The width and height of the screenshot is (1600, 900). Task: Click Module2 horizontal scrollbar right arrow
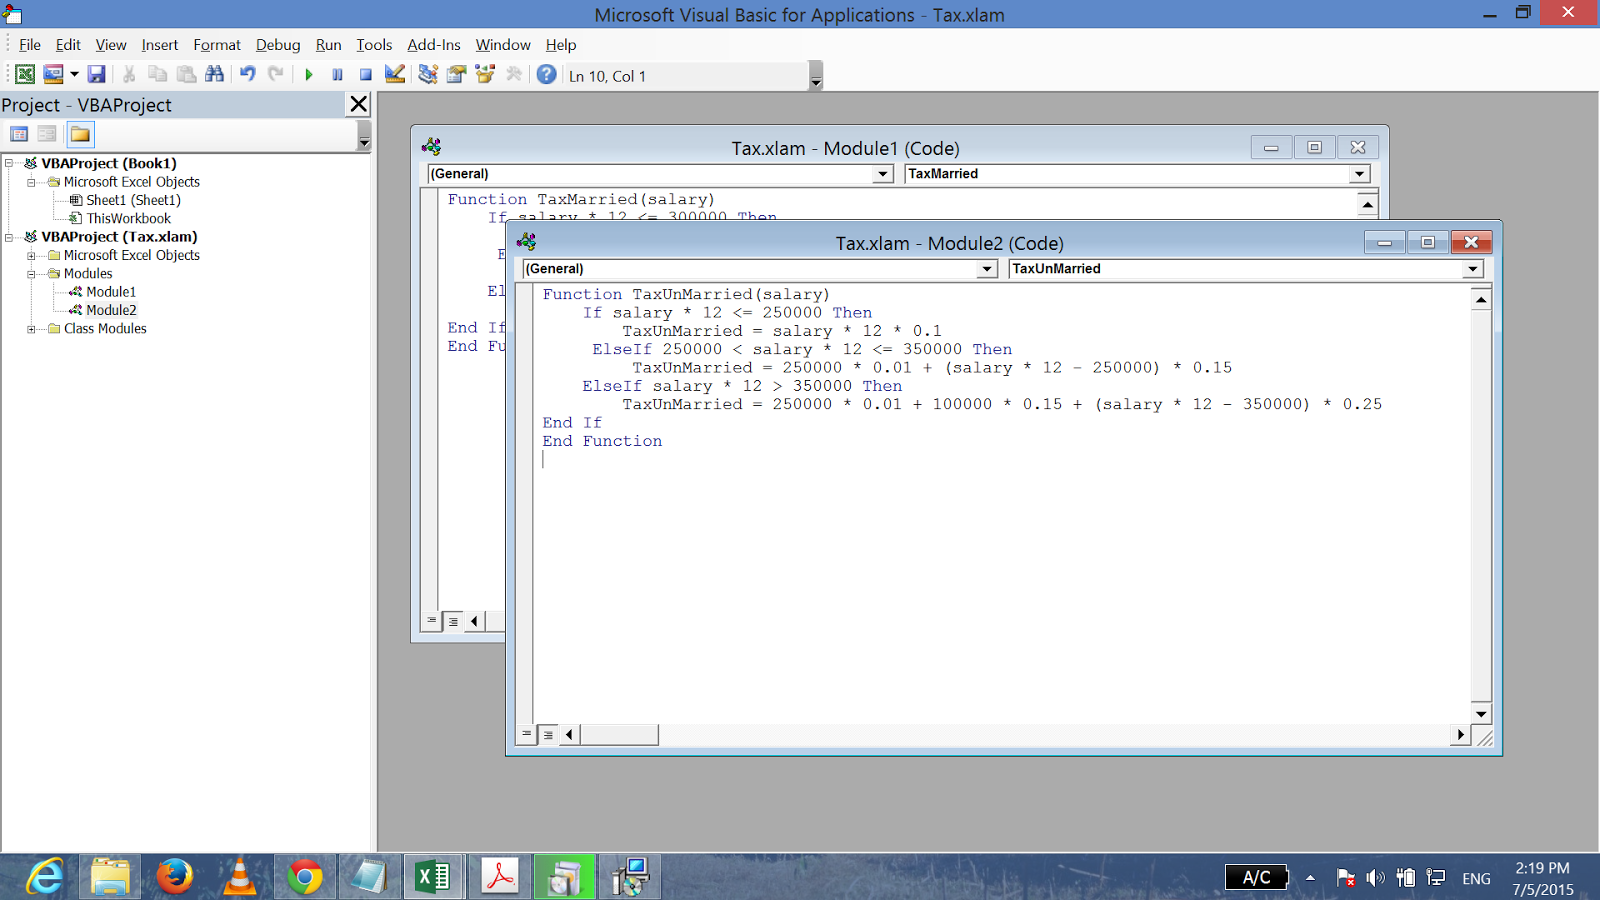(x=1461, y=735)
